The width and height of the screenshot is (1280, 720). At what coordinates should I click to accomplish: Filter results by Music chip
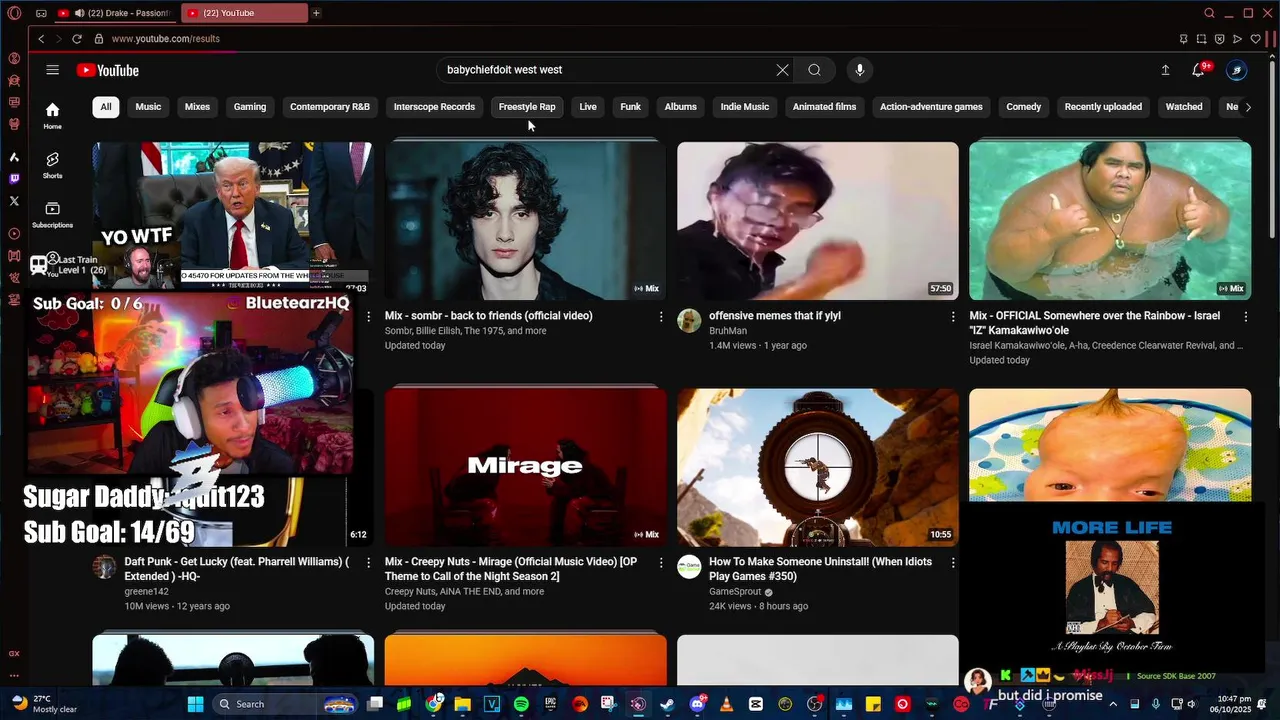148,107
